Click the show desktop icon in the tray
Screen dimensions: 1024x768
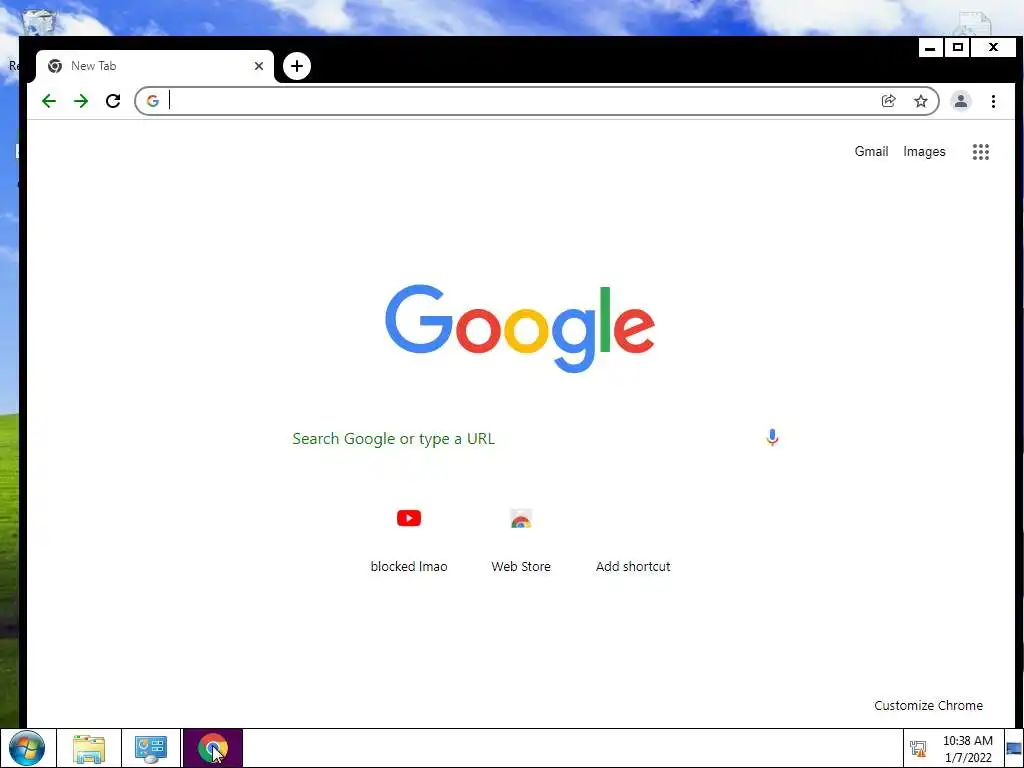pos(1014,748)
